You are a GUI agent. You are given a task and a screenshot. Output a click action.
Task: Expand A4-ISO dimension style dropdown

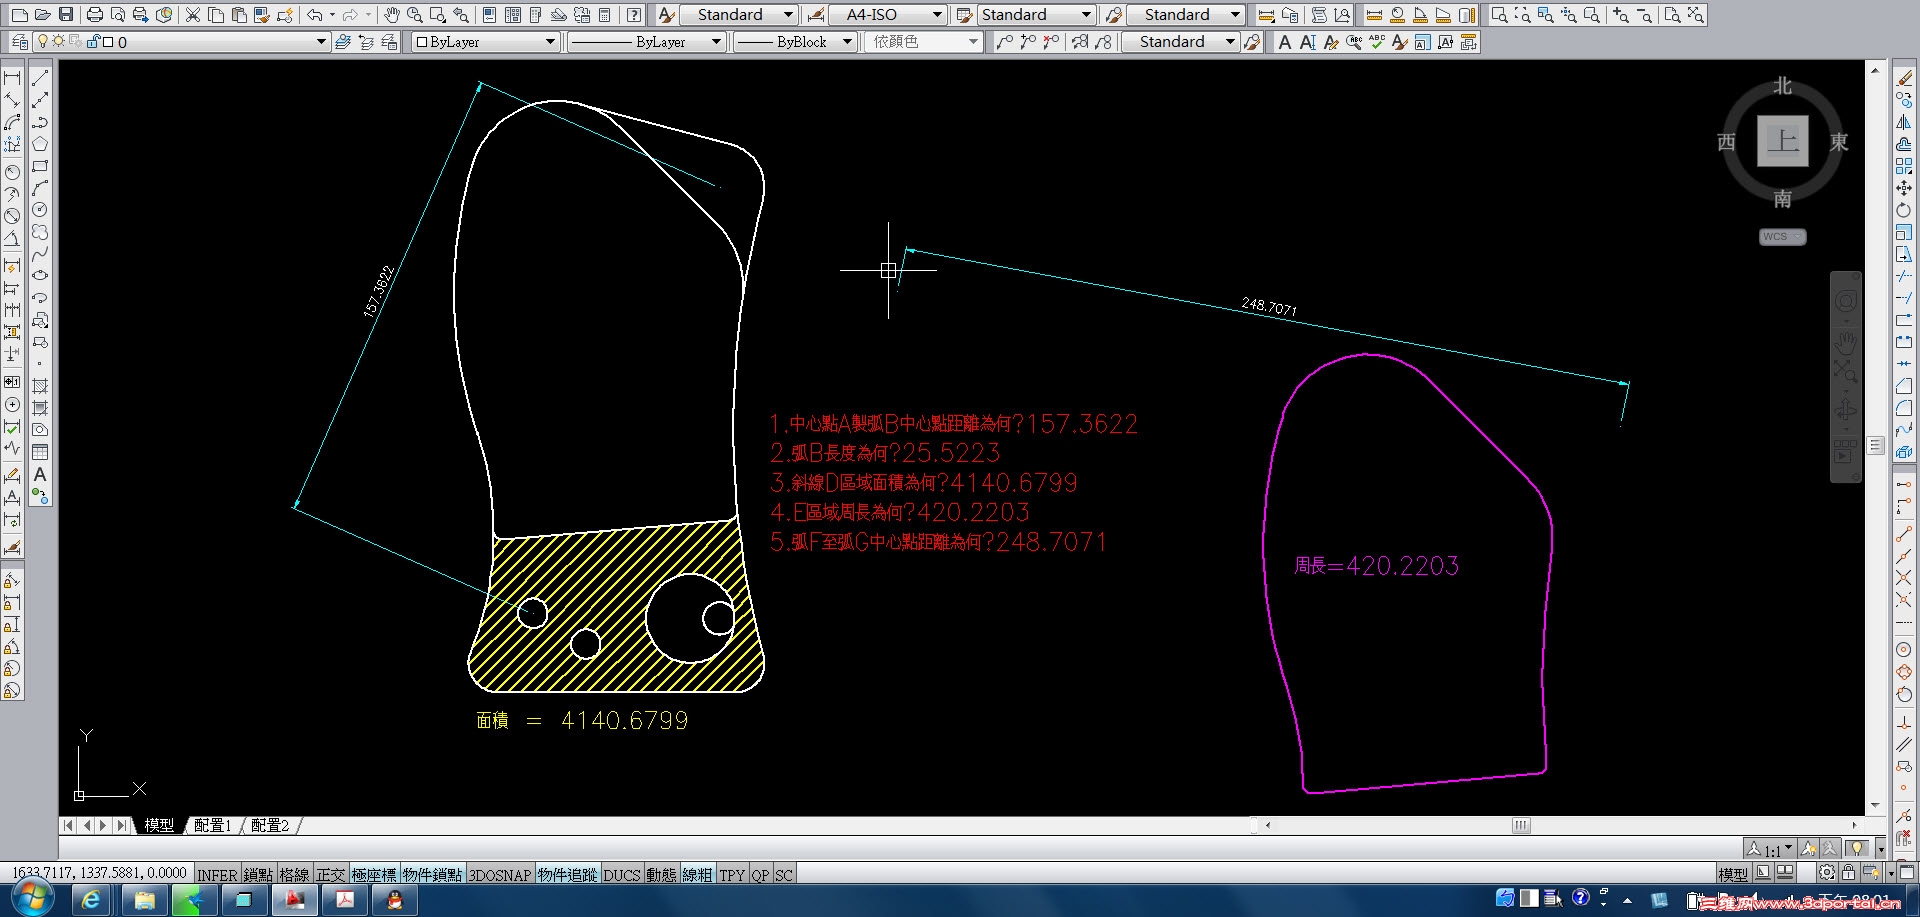[x=937, y=14]
